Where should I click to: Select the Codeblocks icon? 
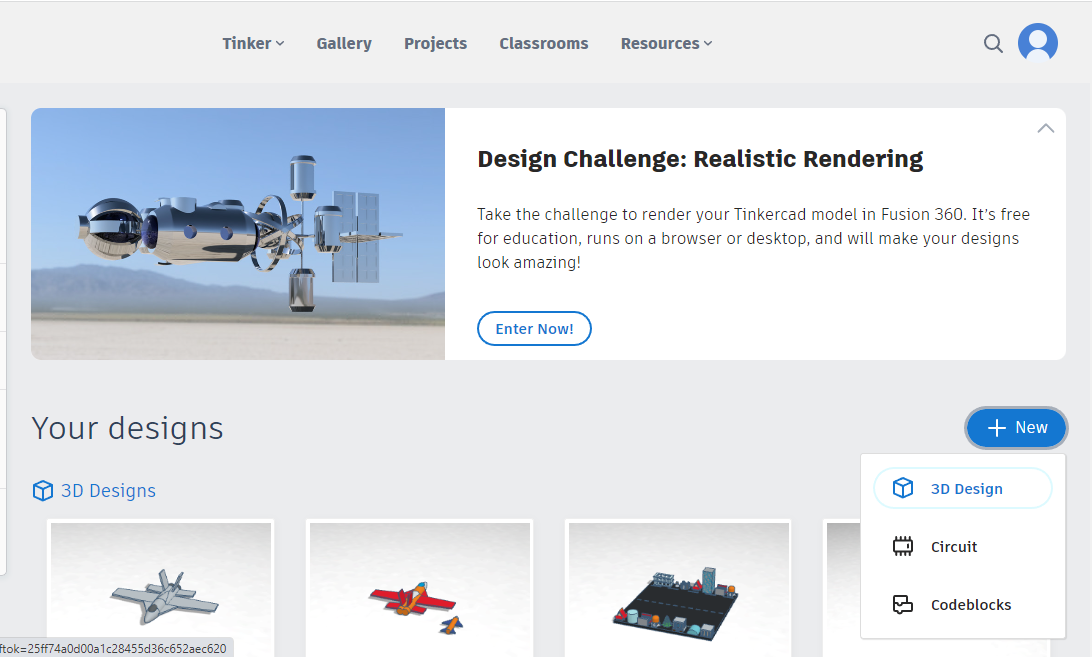903,604
